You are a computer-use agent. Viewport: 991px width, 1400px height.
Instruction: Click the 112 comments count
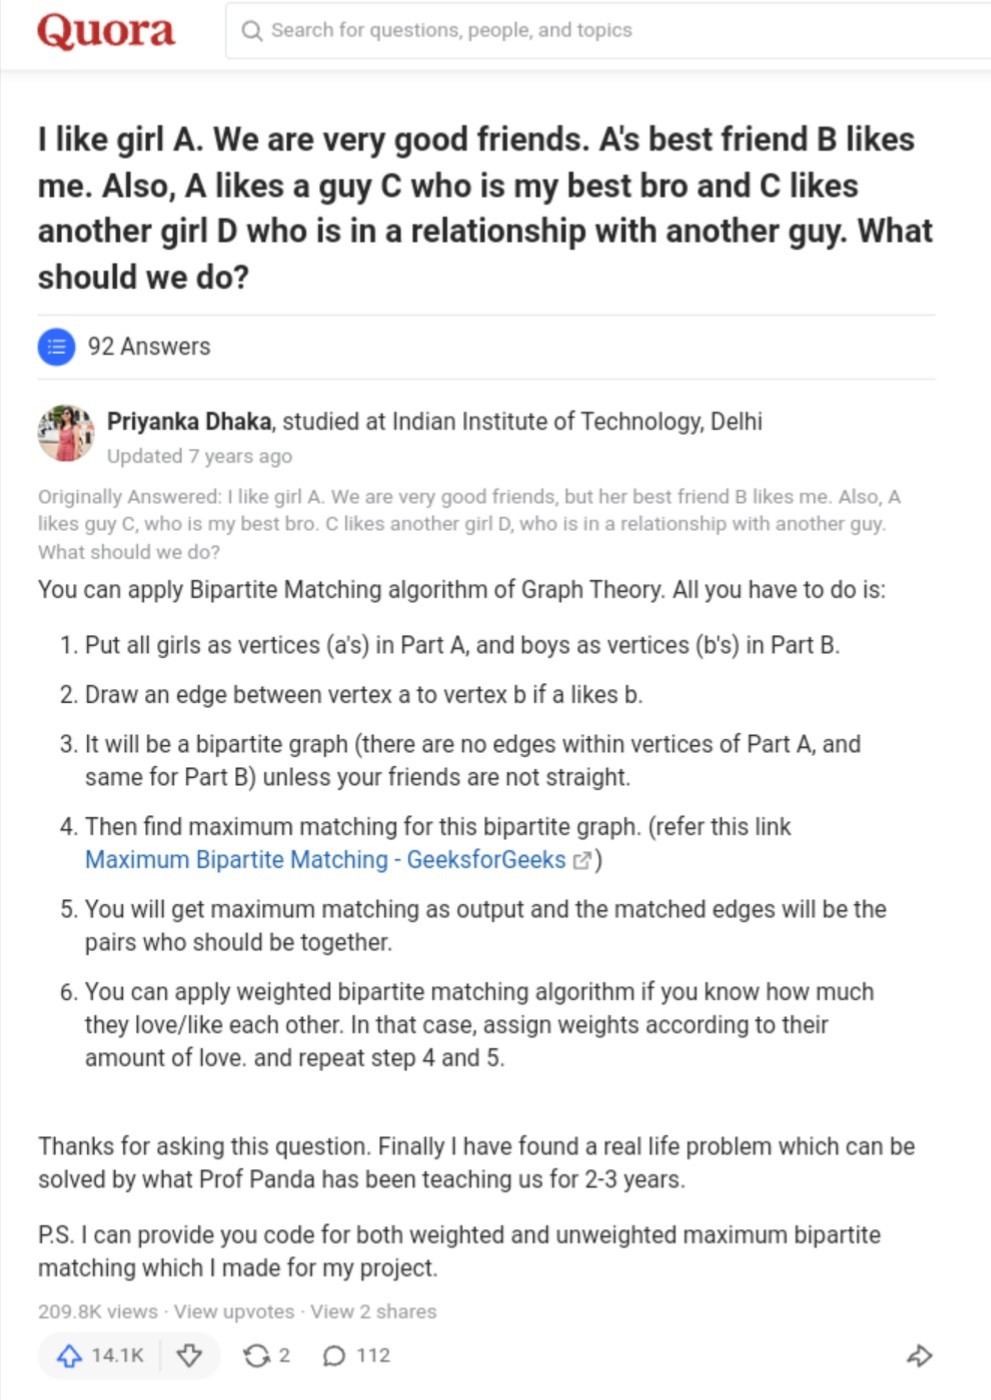373,1356
